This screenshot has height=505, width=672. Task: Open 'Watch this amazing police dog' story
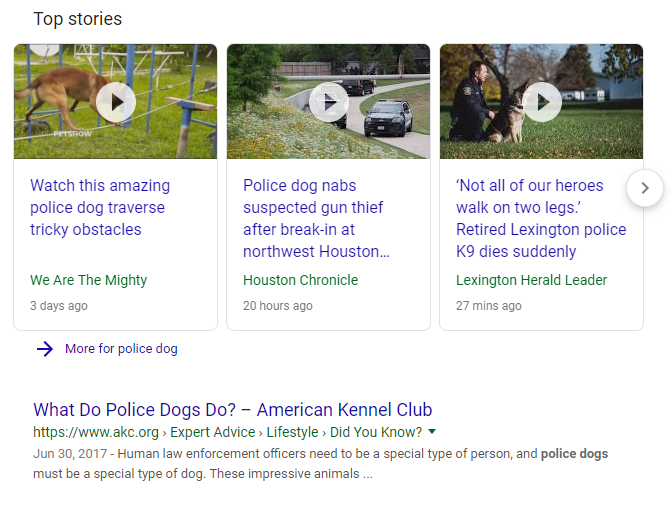click(100, 207)
